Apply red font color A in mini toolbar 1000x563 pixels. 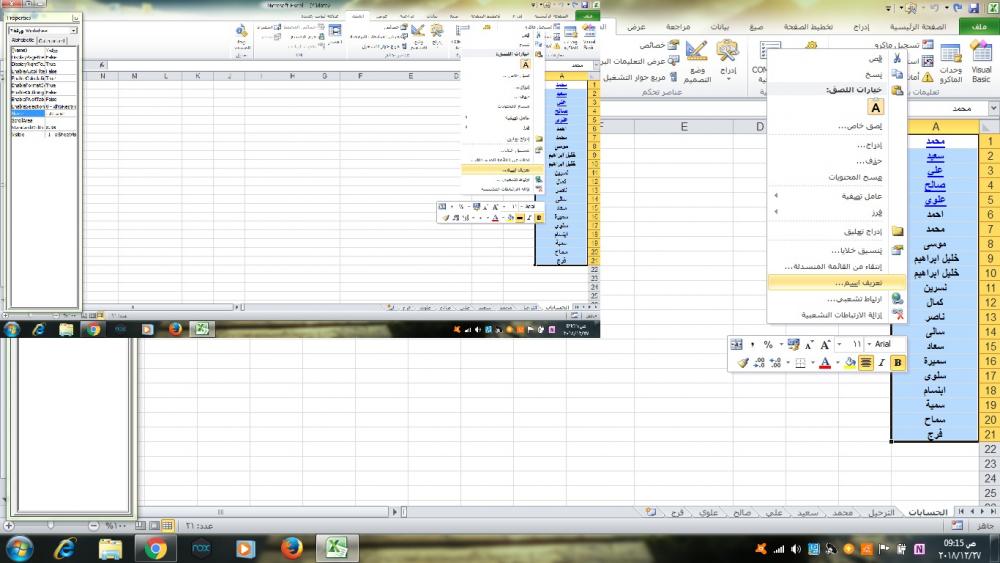[825, 362]
